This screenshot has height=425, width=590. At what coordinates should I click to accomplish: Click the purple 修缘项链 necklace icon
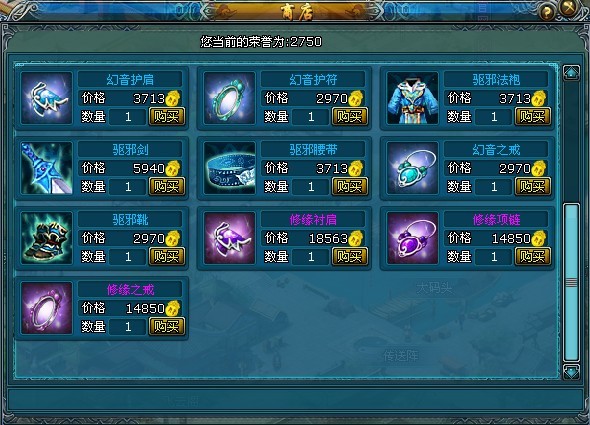pos(413,238)
